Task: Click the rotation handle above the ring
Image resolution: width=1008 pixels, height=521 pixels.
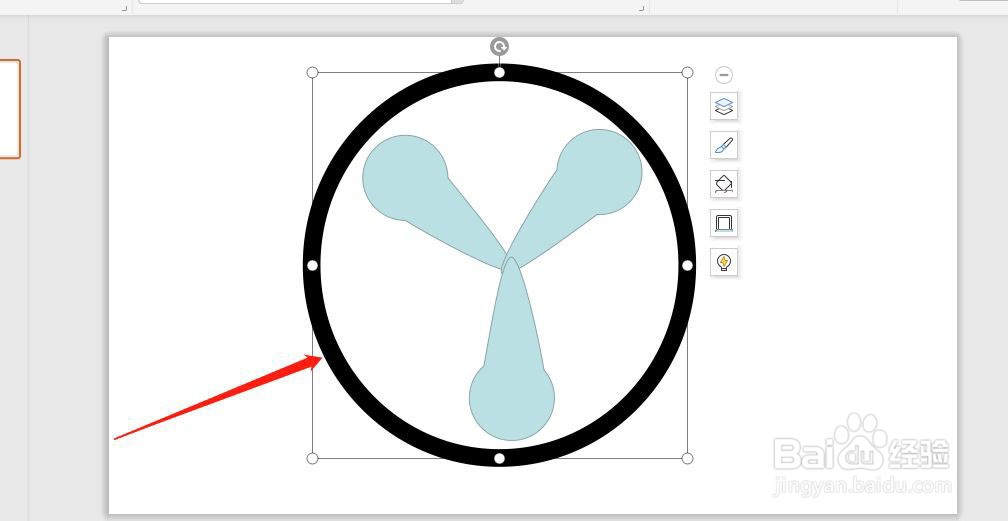Action: pos(500,46)
